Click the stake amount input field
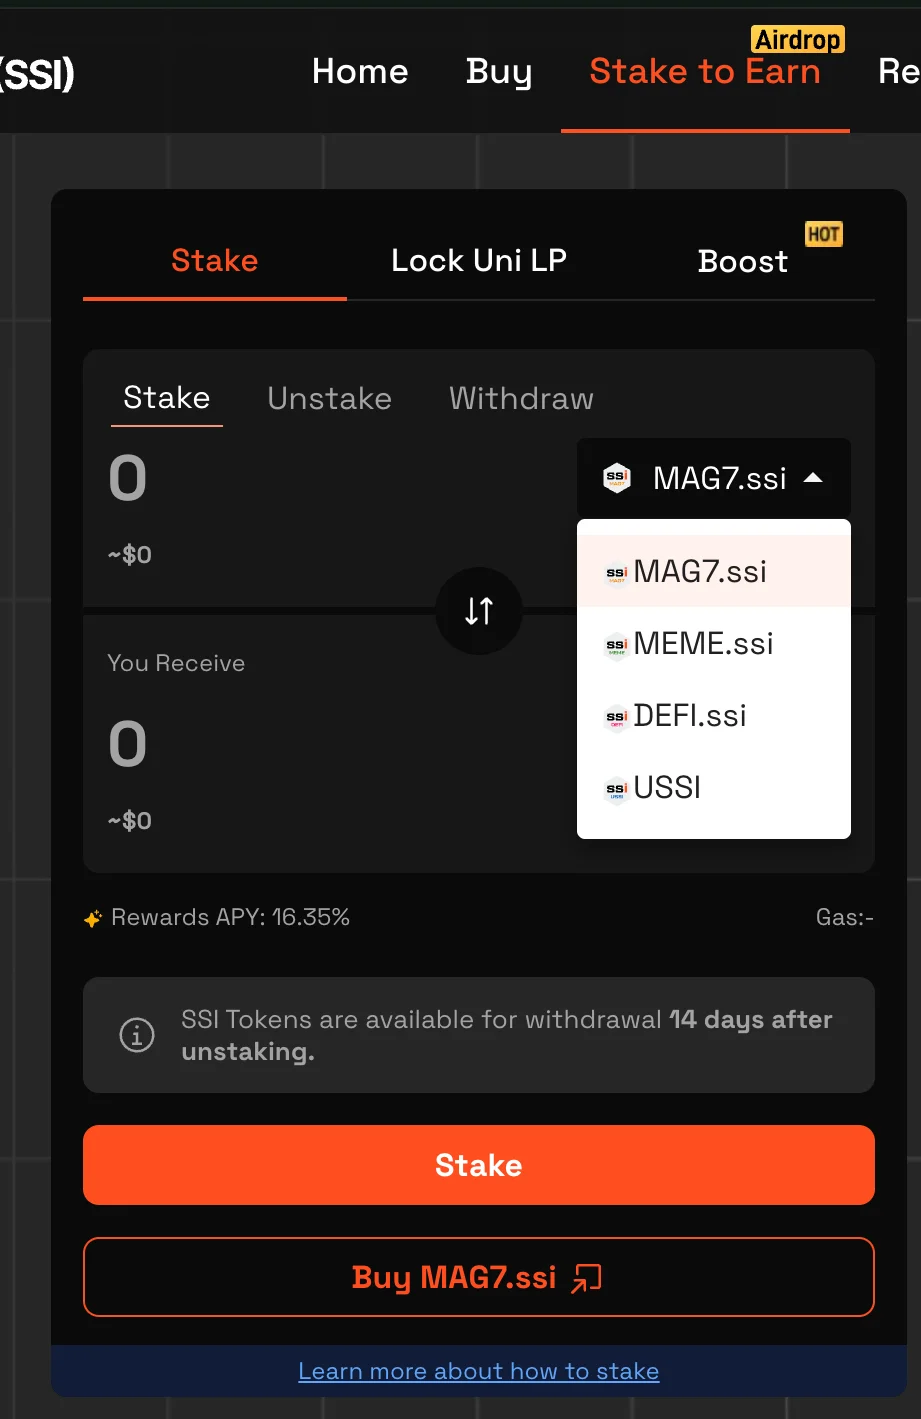The image size is (921, 1419). tap(330, 478)
